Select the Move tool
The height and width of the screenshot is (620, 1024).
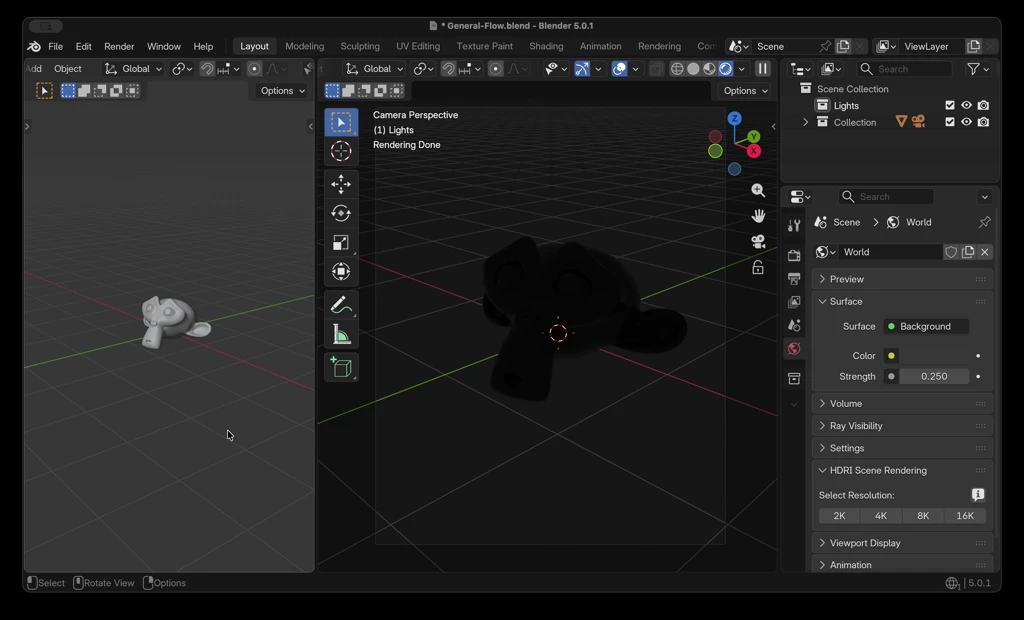coord(341,184)
